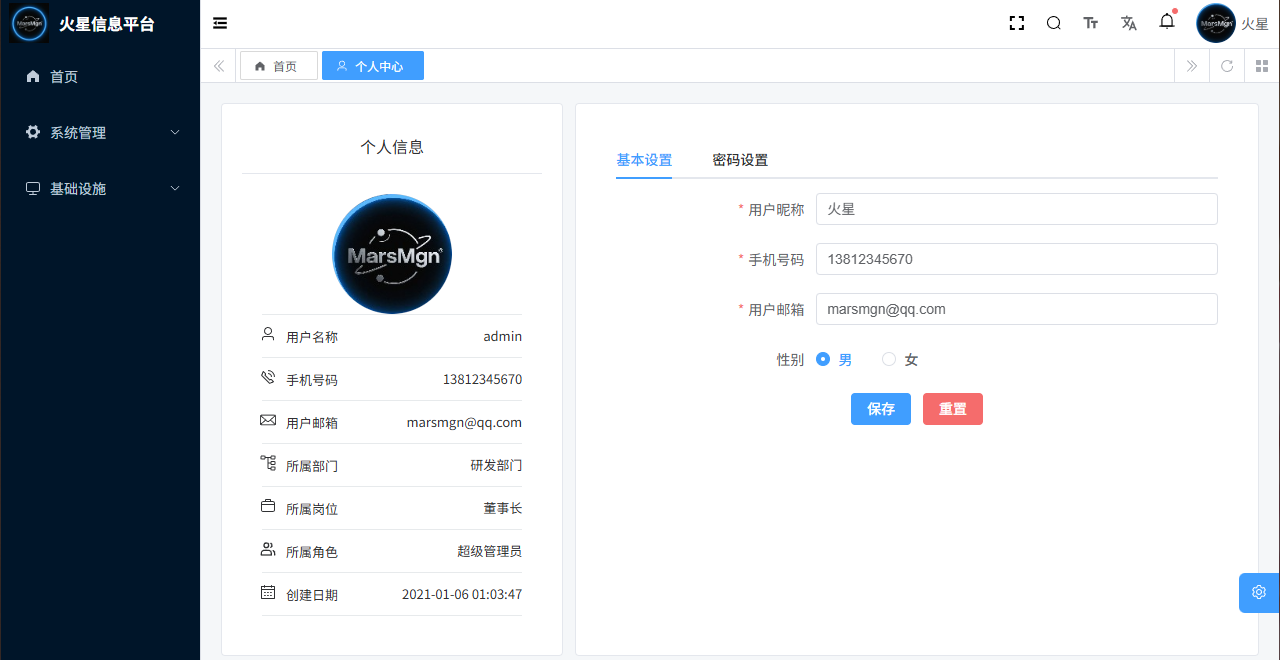Expand the 系统管理 sidebar menu

click(100, 132)
